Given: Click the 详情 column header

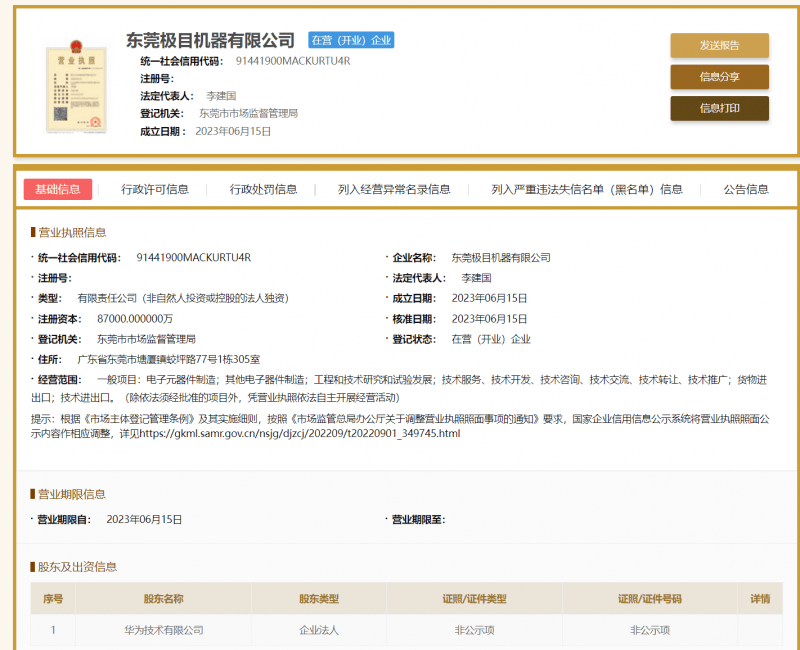Looking at the screenshot, I should (x=759, y=599).
